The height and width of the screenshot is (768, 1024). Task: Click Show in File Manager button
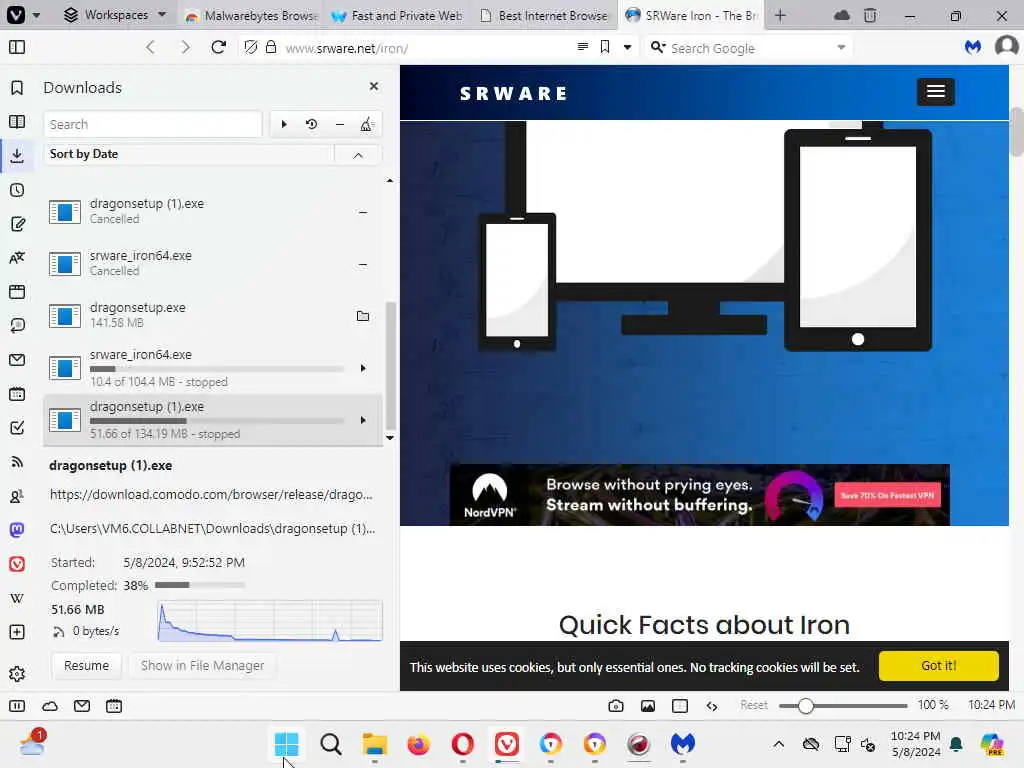click(202, 665)
